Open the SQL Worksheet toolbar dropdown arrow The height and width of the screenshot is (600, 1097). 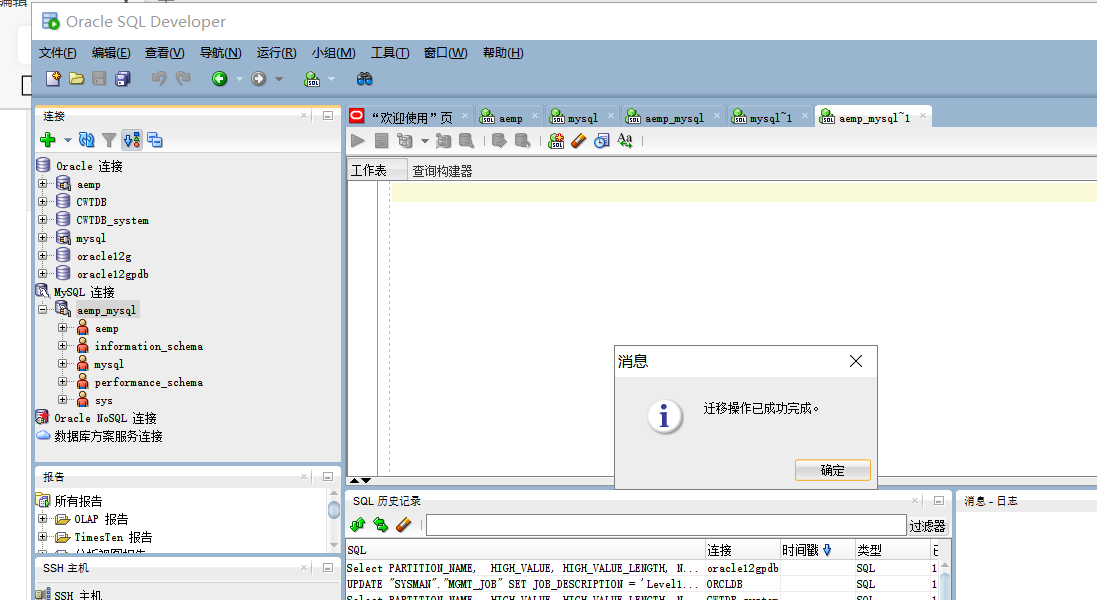(x=332, y=79)
